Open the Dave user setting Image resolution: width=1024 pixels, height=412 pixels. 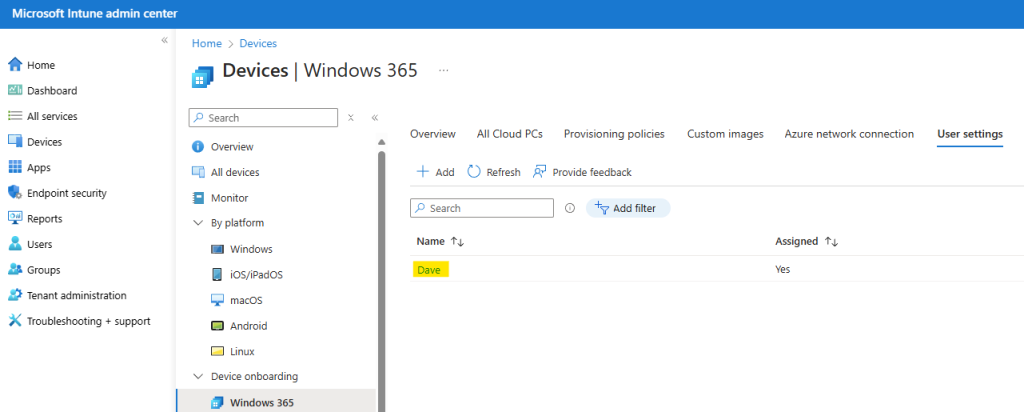click(x=429, y=270)
